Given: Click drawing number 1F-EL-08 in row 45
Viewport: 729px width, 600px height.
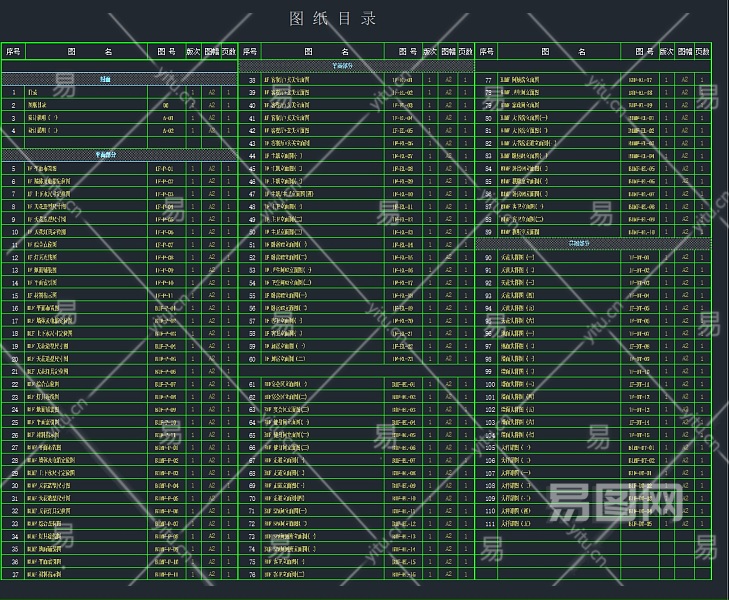Looking at the screenshot, I should [x=402, y=169].
